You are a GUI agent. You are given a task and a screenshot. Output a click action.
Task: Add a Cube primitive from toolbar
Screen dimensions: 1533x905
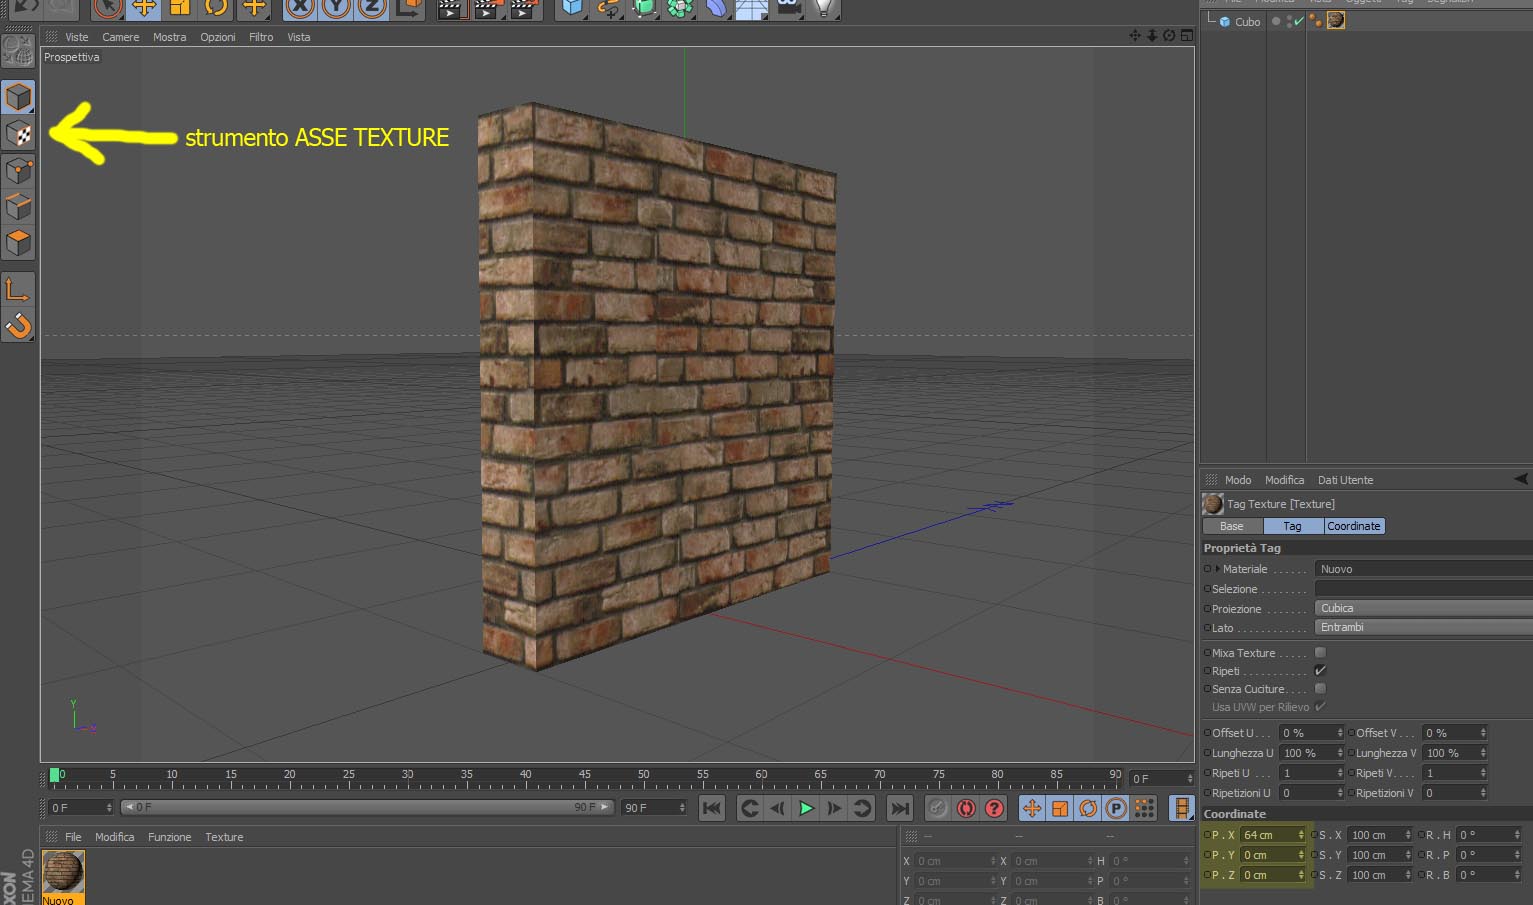(572, 8)
